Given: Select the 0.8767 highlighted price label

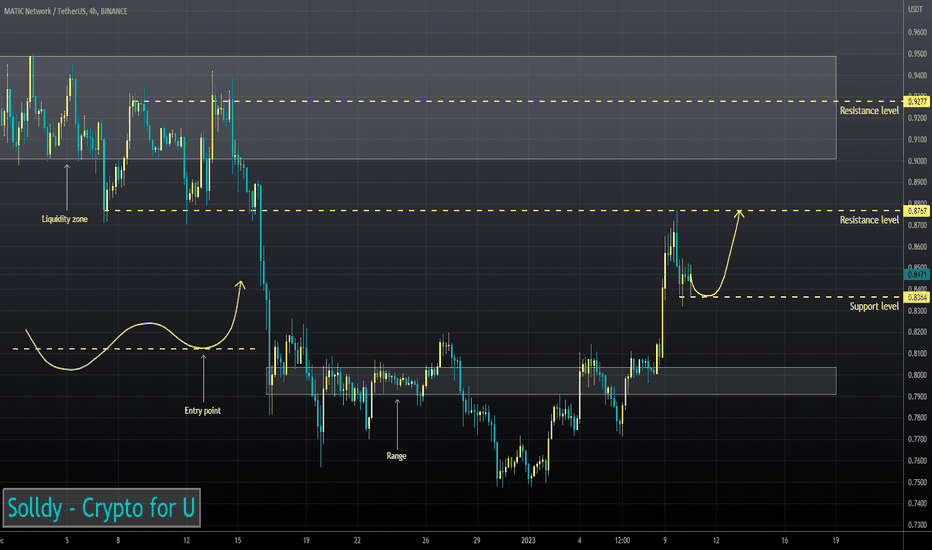Looking at the screenshot, I should pyautogui.click(x=917, y=210).
